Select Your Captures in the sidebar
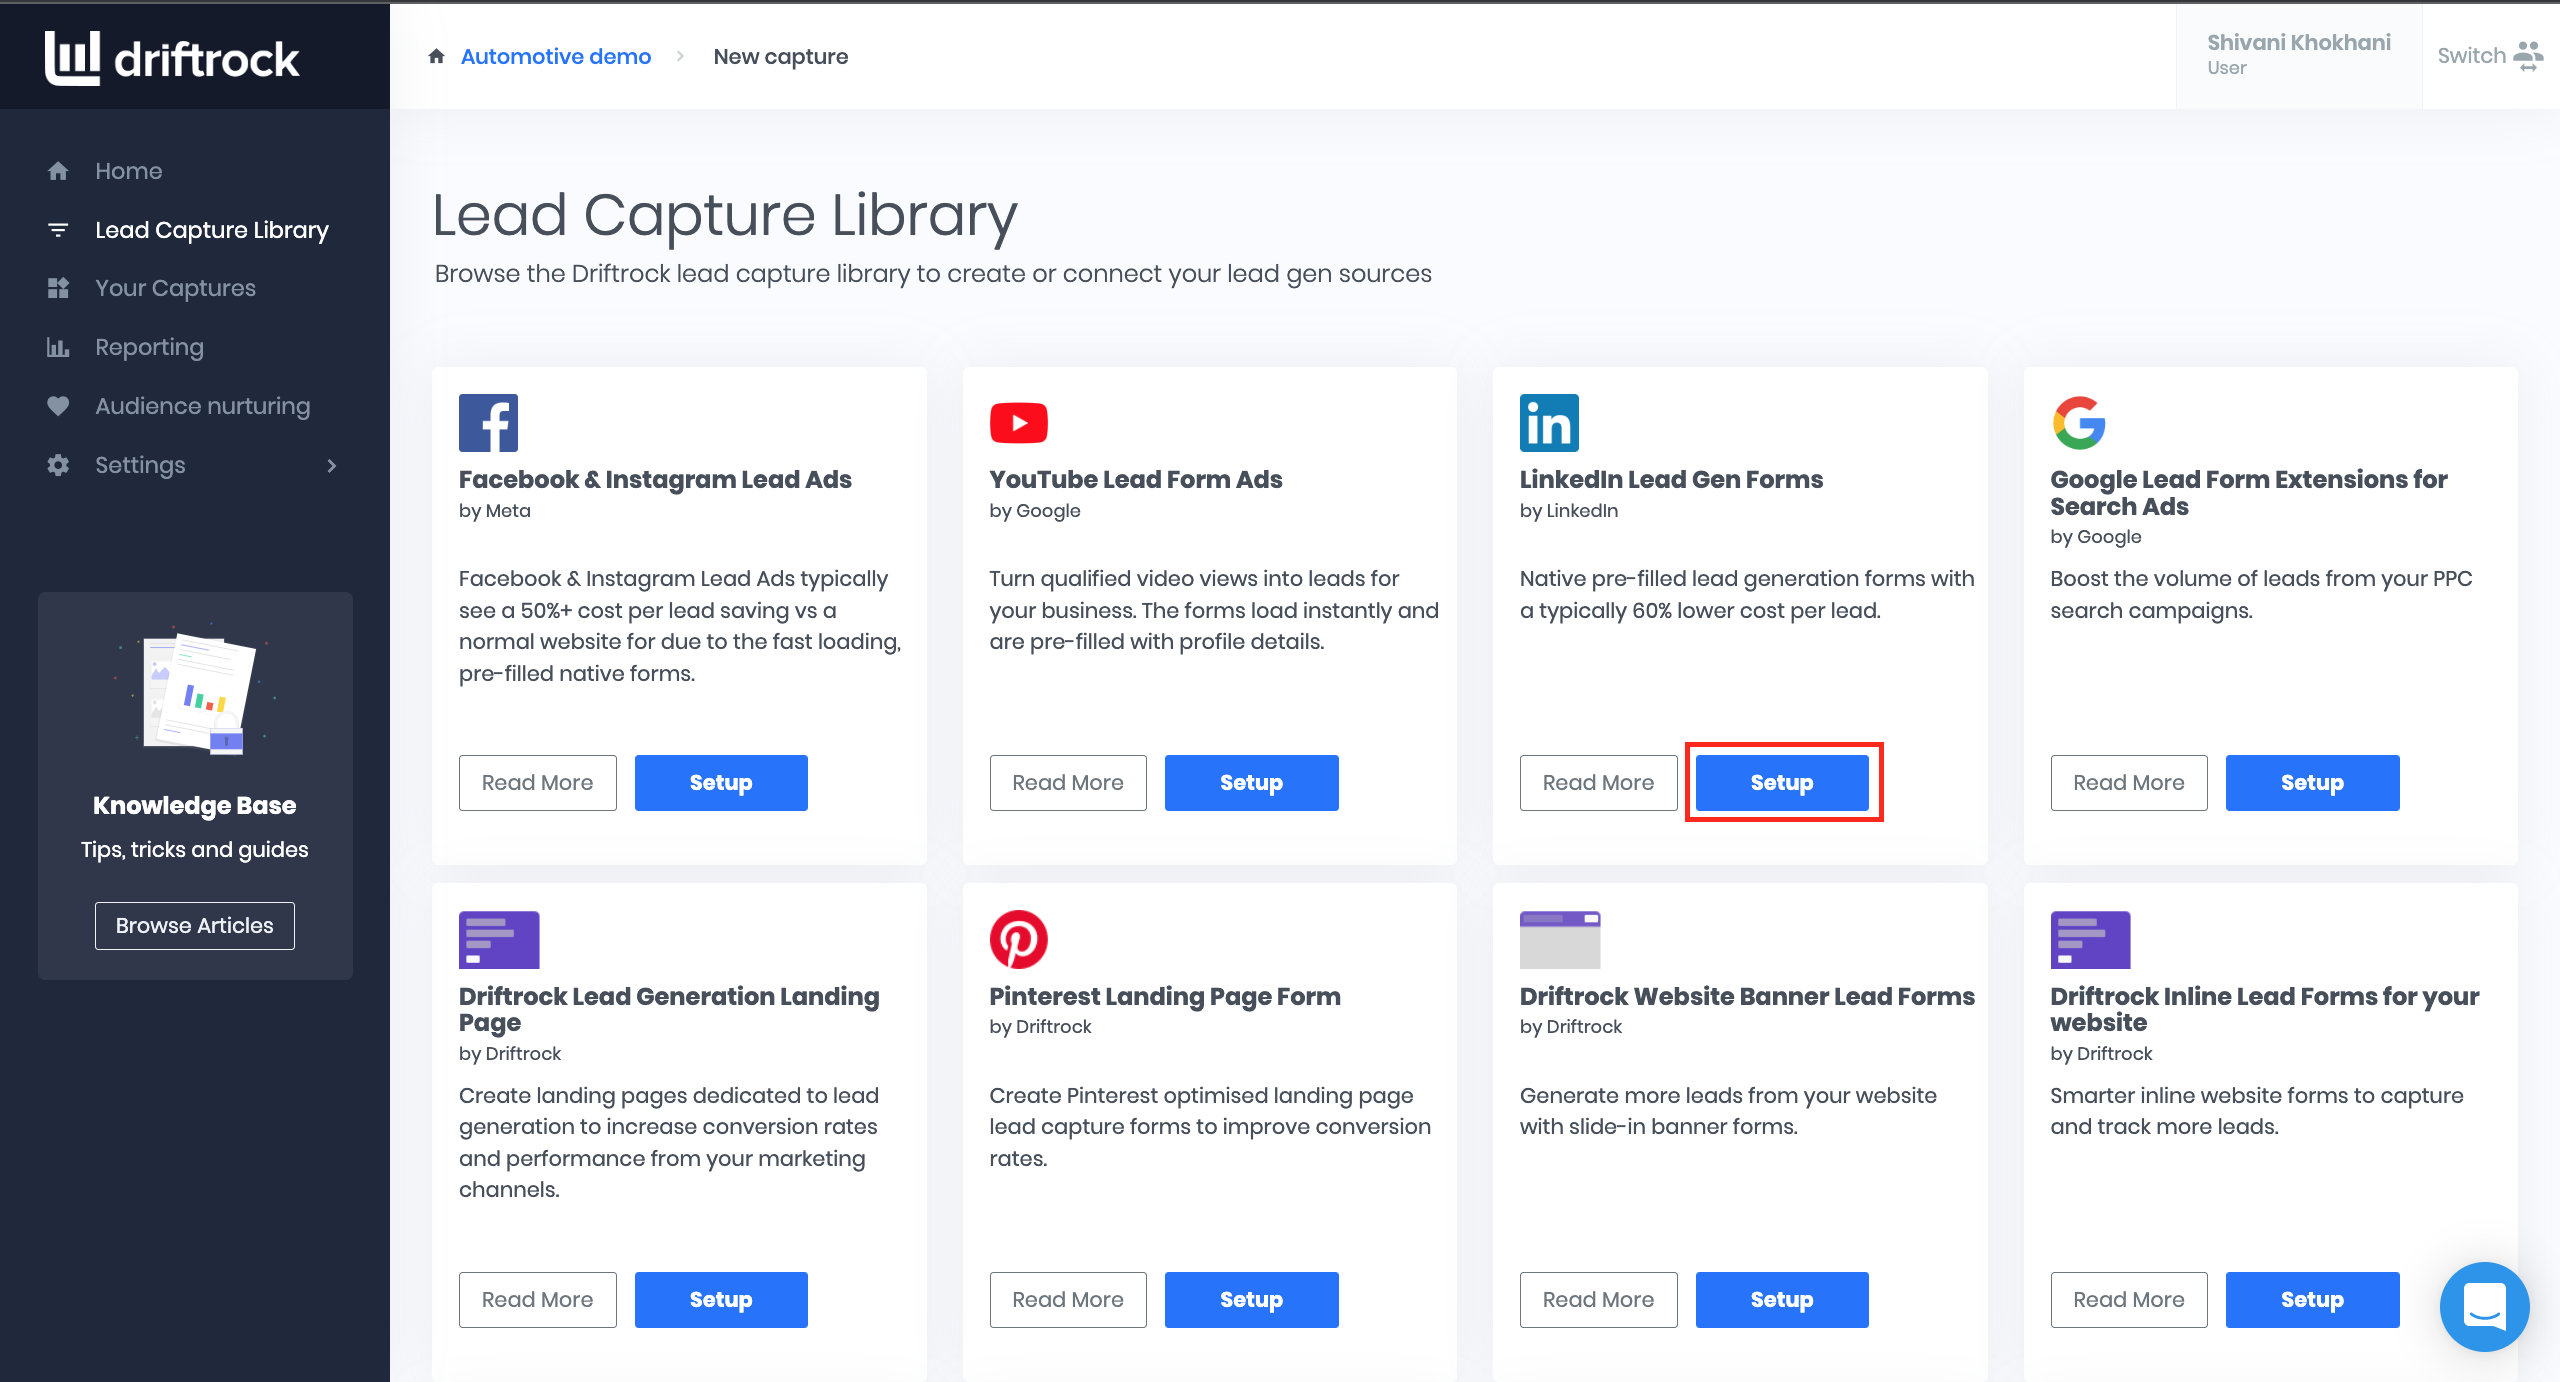The width and height of the screenshot is (2560, 1382). (x=175, y=287)
